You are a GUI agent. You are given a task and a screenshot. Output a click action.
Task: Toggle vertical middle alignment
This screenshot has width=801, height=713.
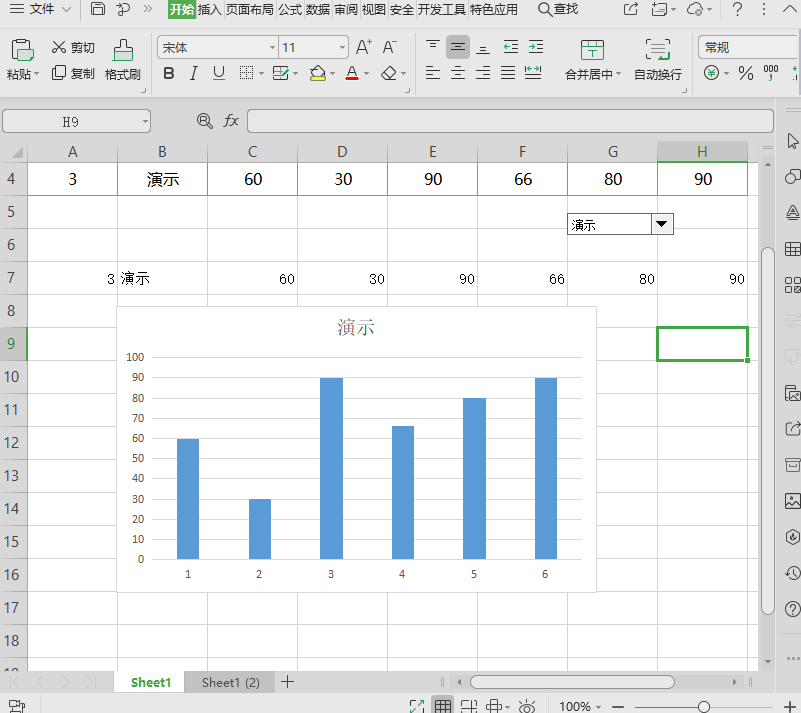pos(458,47)
